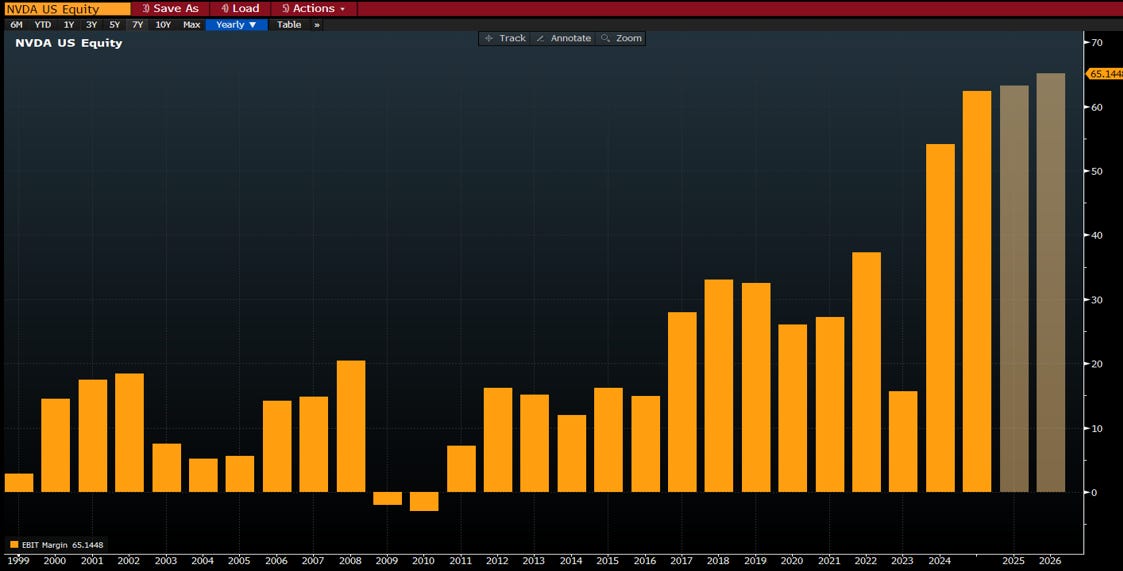1123x571 pixels.
Task: Switch to Table view
Action: coord(289,24)
